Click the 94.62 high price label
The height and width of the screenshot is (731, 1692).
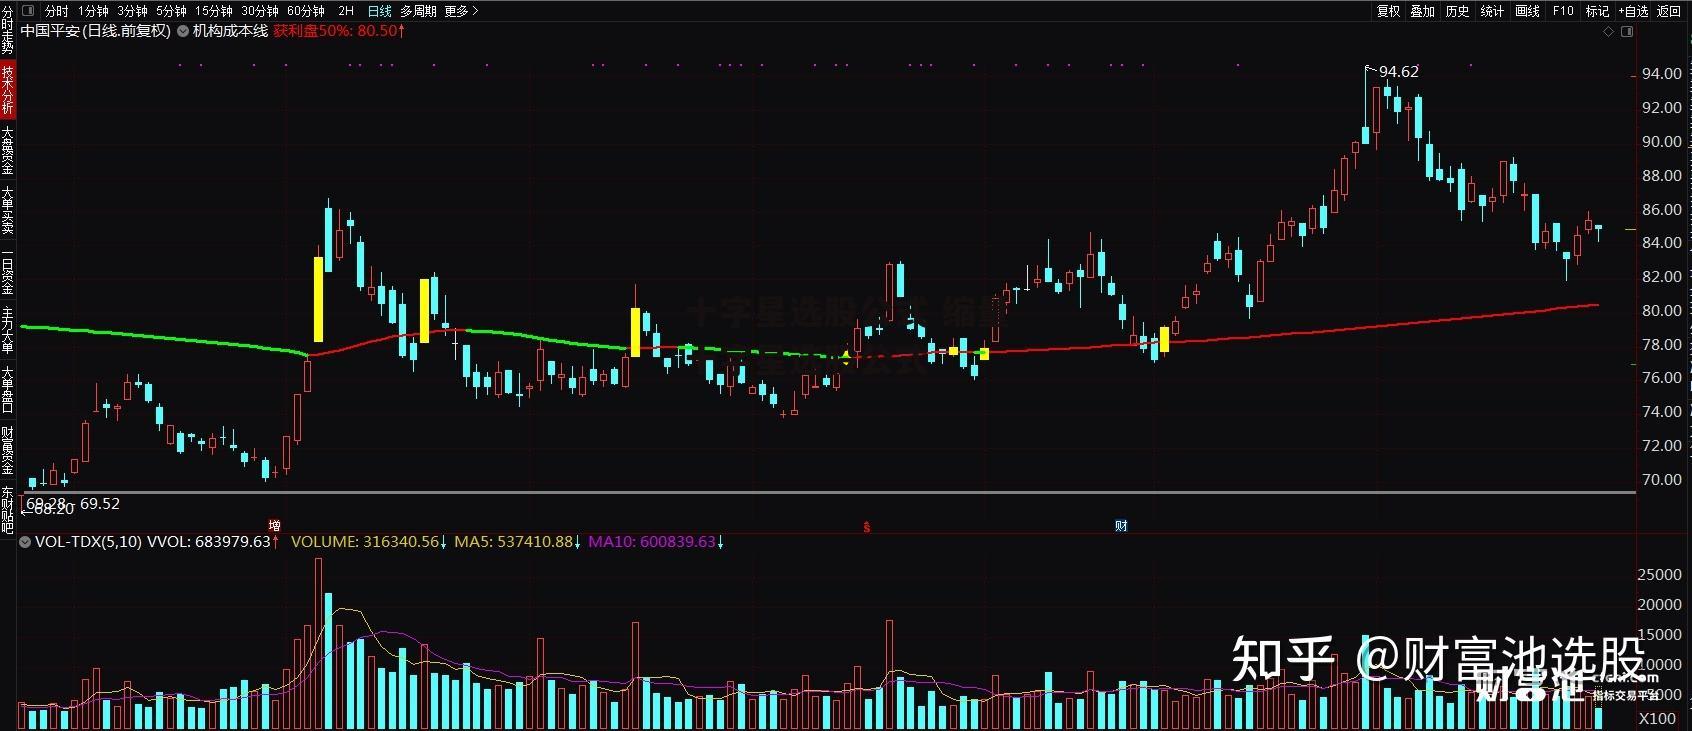click(1398, 72)
